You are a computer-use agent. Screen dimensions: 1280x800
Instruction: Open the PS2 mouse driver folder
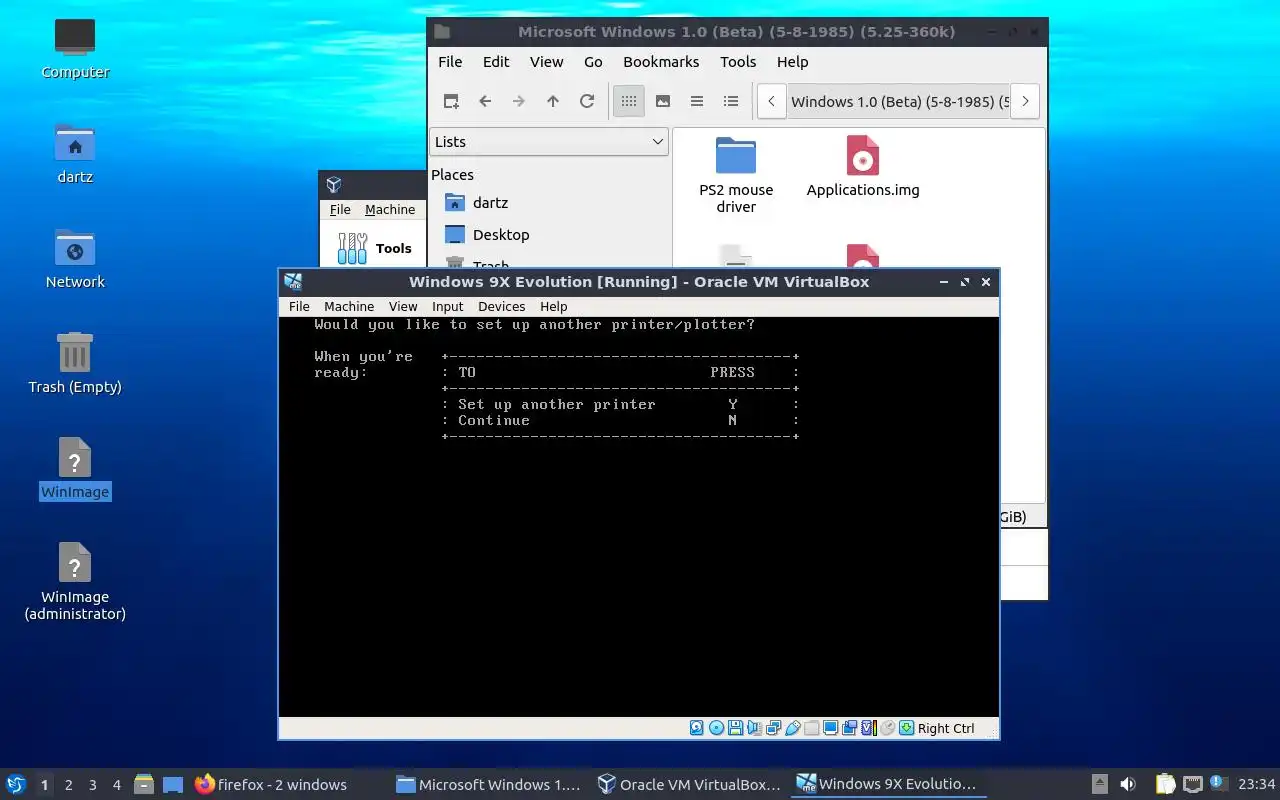pyautogui.click(x=736, y=176)
